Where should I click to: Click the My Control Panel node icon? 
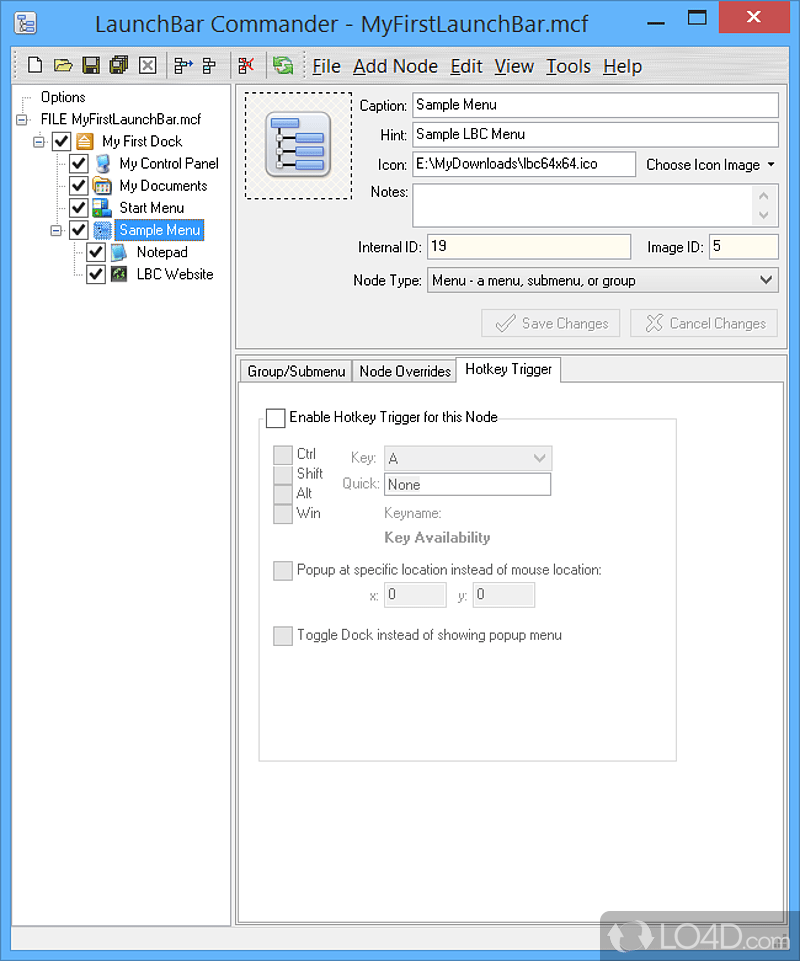(102, 164)
